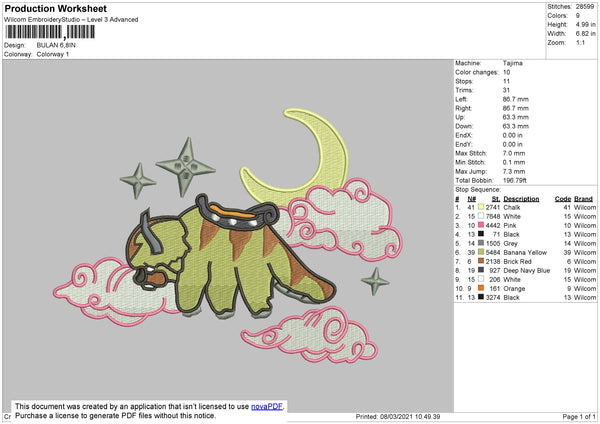The width and height of the screenshot is (600, 424).
Task: Click the Width value '6.82 in'
Action: (585, 34)
